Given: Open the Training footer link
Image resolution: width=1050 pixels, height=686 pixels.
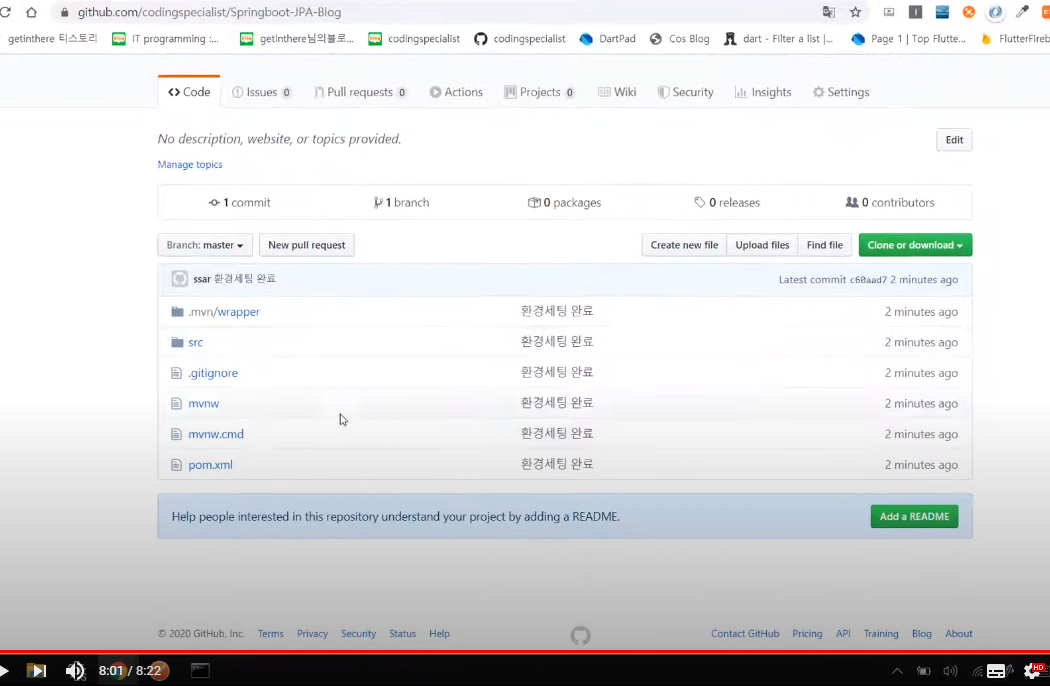Looking at the screenshot, I should (881, 634).
